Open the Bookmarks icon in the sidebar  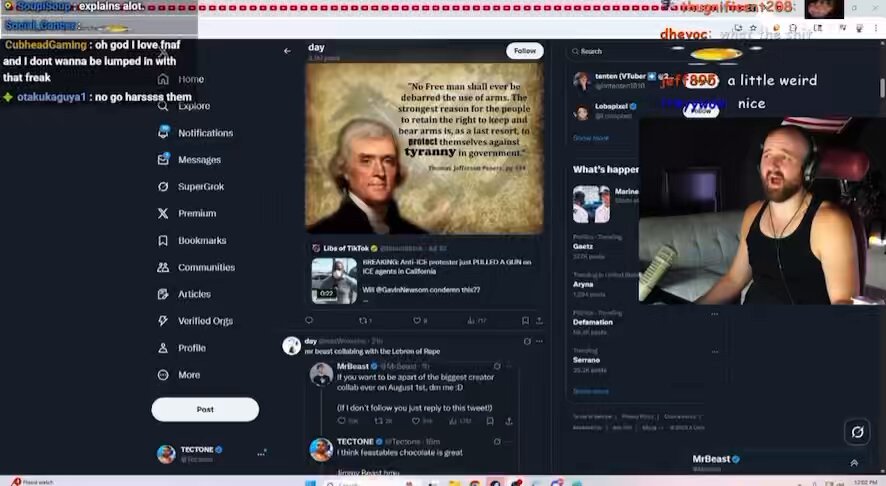[x=163, y=240]
